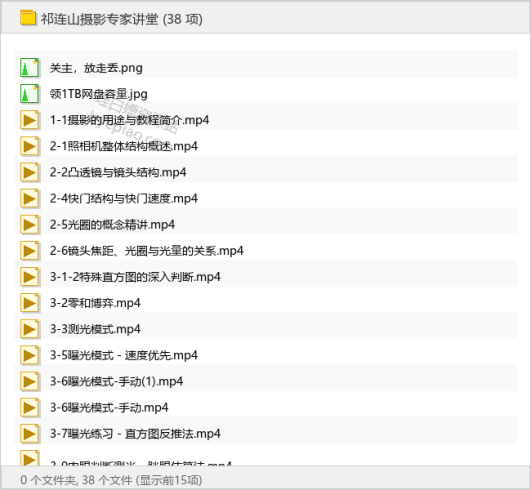Click the video icon for 2-6镜头焦距、光圈与光量的关系.mp4
The image size is (531, 490).
(29, 251)
